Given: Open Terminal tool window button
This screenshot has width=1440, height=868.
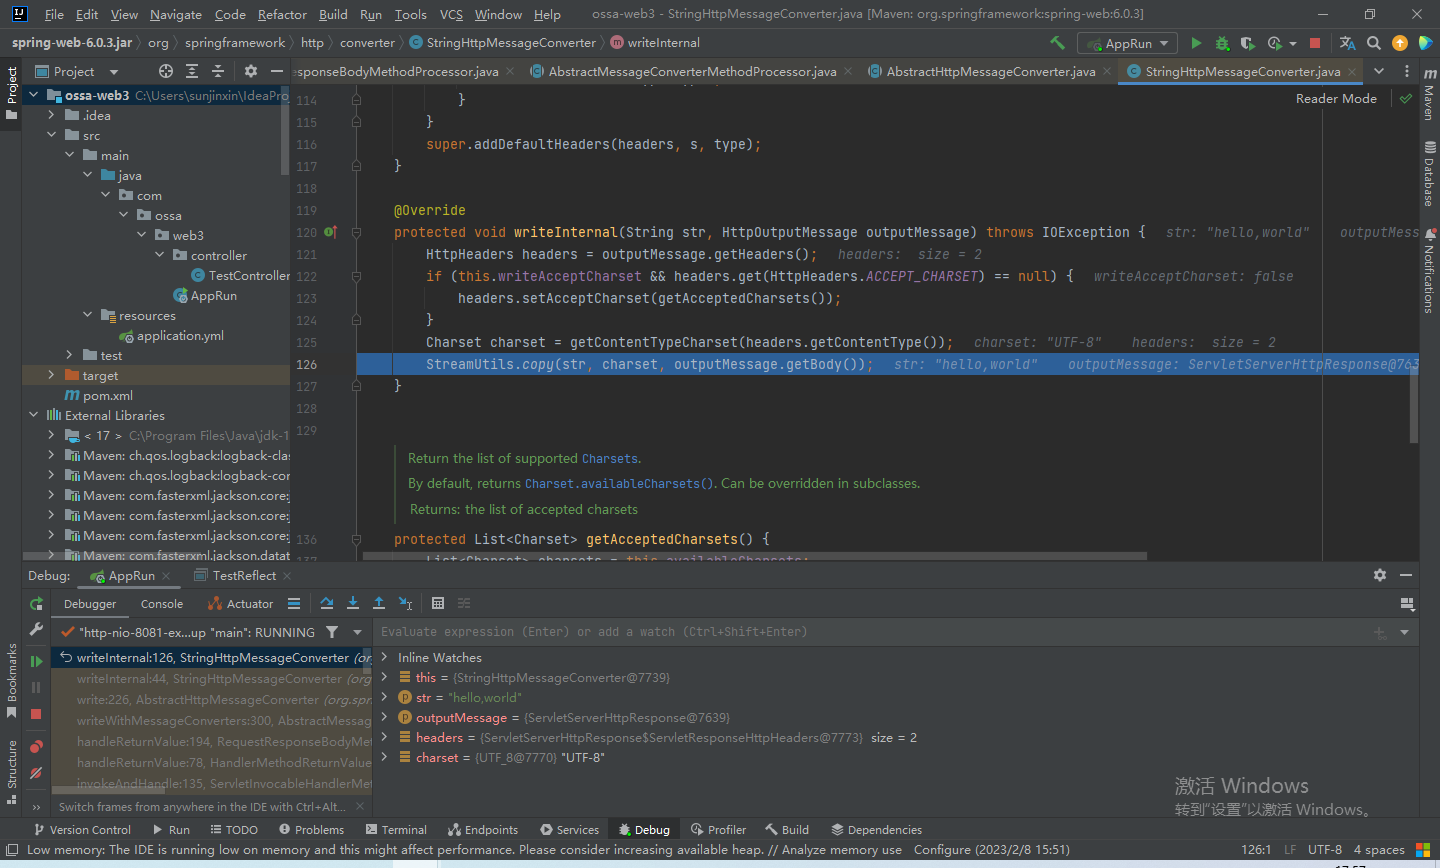Looking at the screenshot, I should click(396, 829).
